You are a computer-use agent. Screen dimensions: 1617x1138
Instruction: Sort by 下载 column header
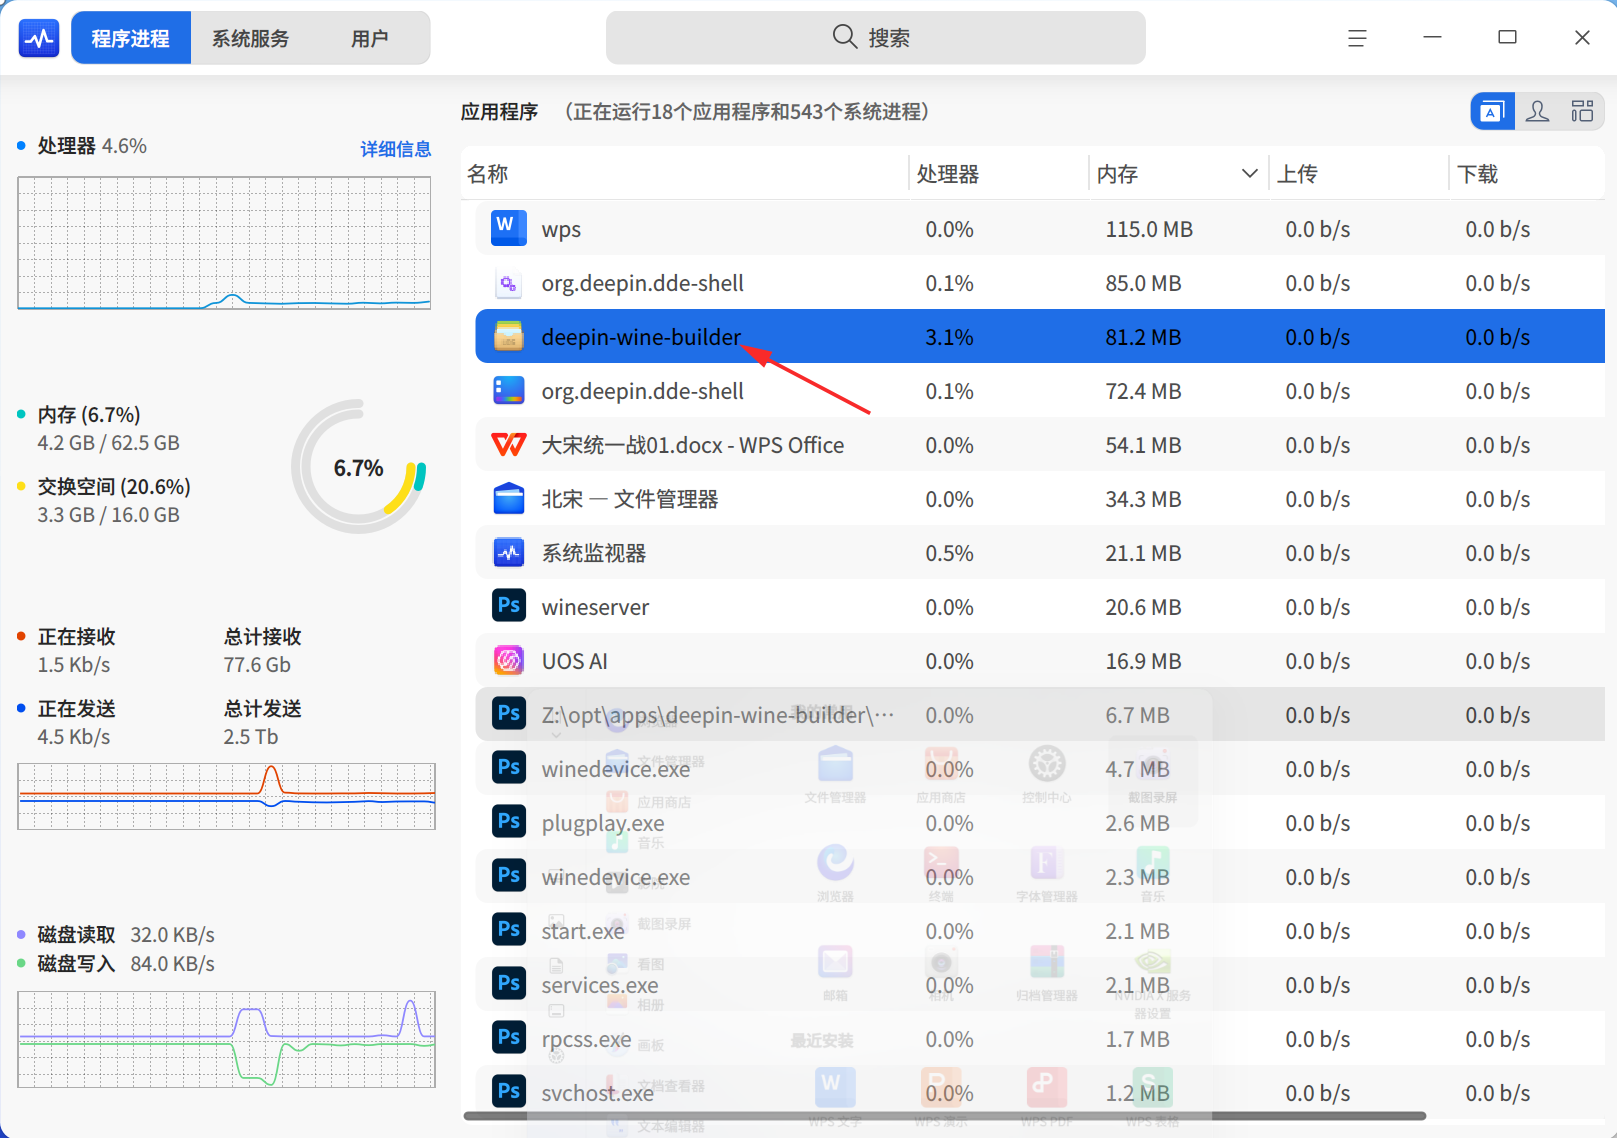point(1526,174)
